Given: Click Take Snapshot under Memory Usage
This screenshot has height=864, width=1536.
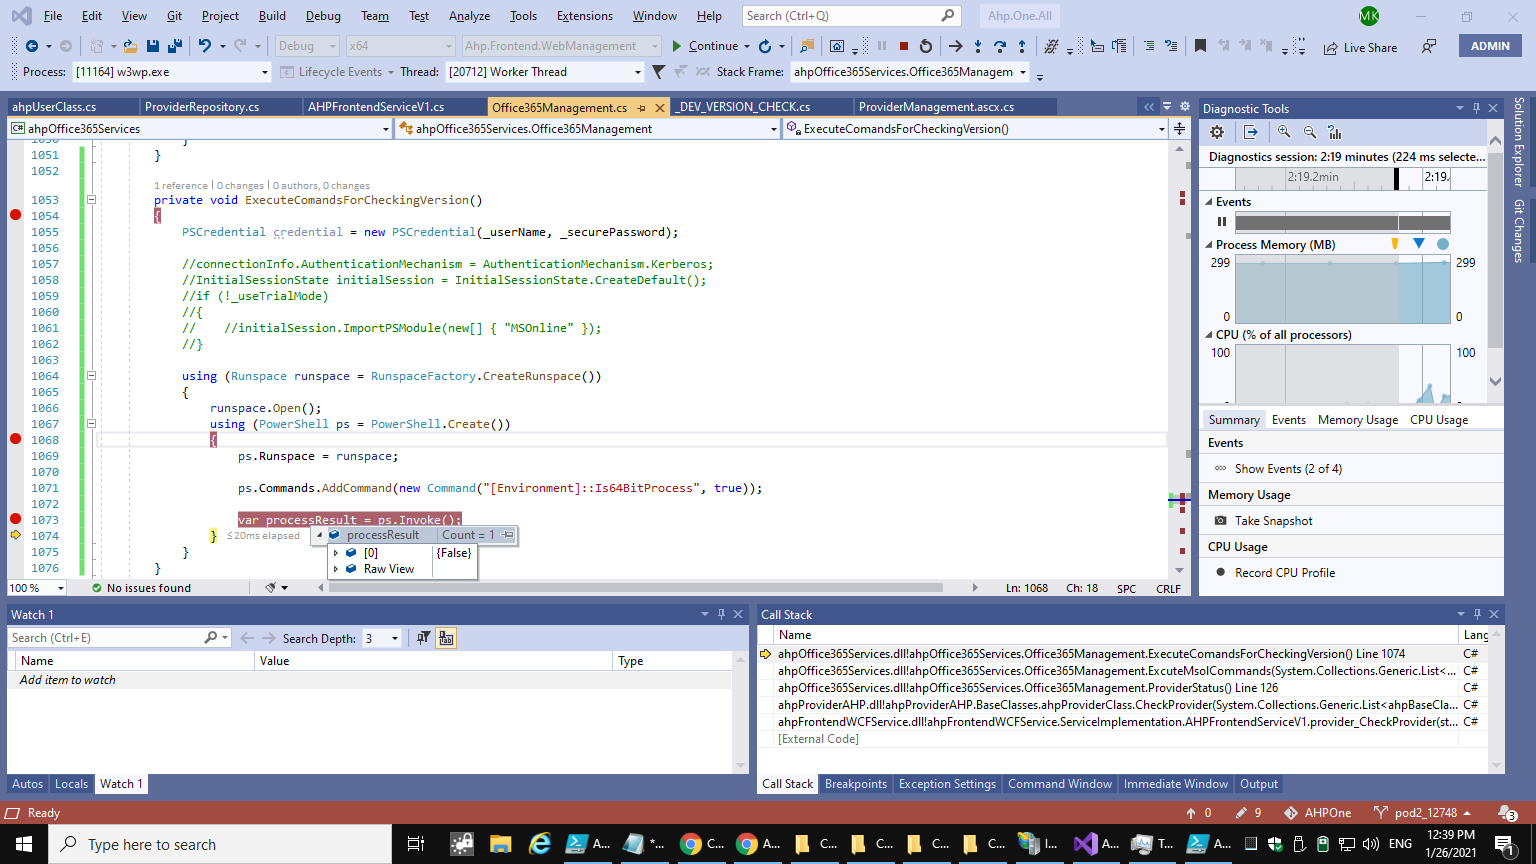Looking at the screenshot, I should (x=1273, y=521).
